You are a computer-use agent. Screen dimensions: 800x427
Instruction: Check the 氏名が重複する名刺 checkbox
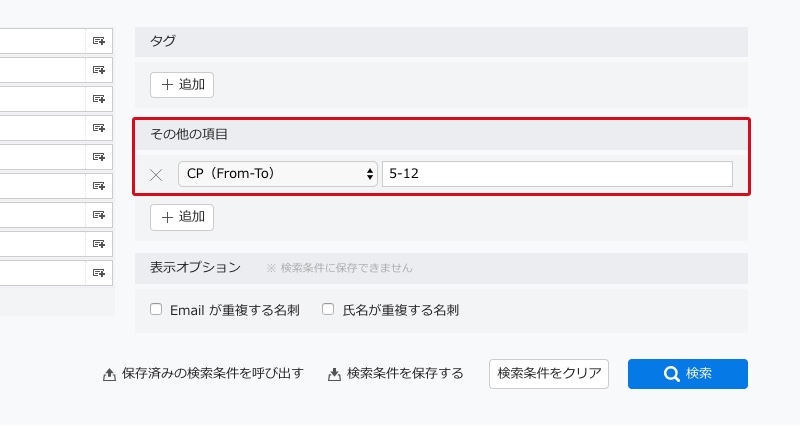328,309
